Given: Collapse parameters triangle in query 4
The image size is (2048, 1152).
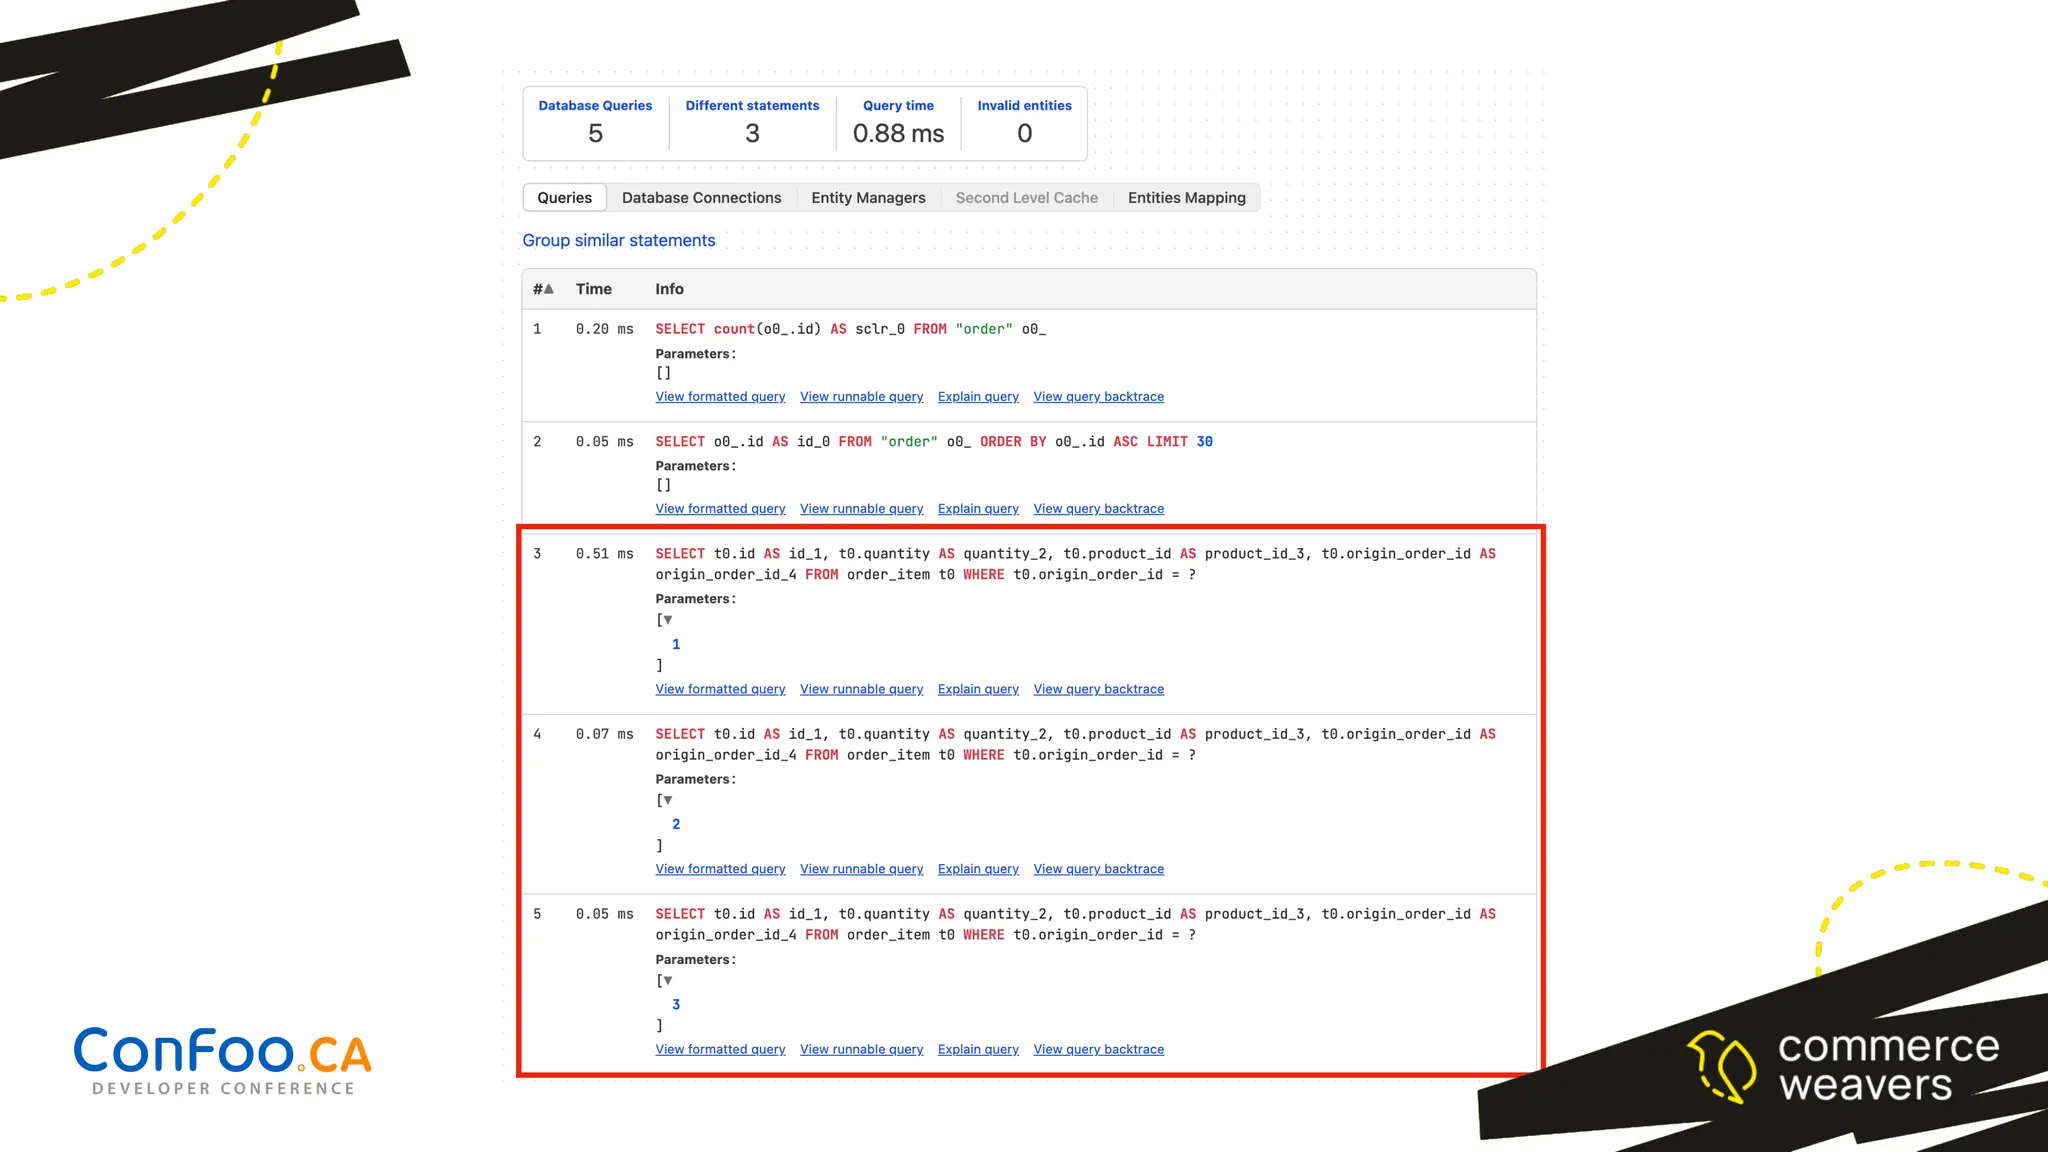Looking at the screenshot, I should pyautogui.click(x=668, y=800).
